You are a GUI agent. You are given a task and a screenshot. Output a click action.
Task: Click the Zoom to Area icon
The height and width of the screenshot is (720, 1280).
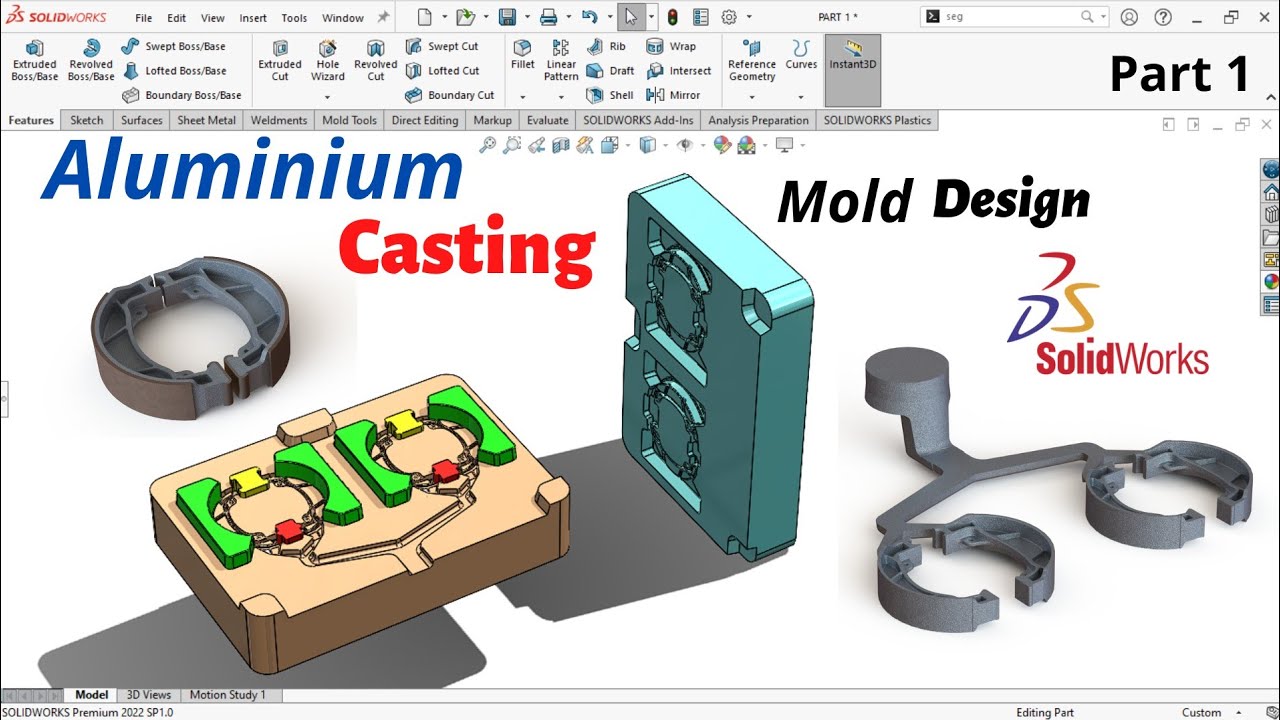tap(512, 145)
